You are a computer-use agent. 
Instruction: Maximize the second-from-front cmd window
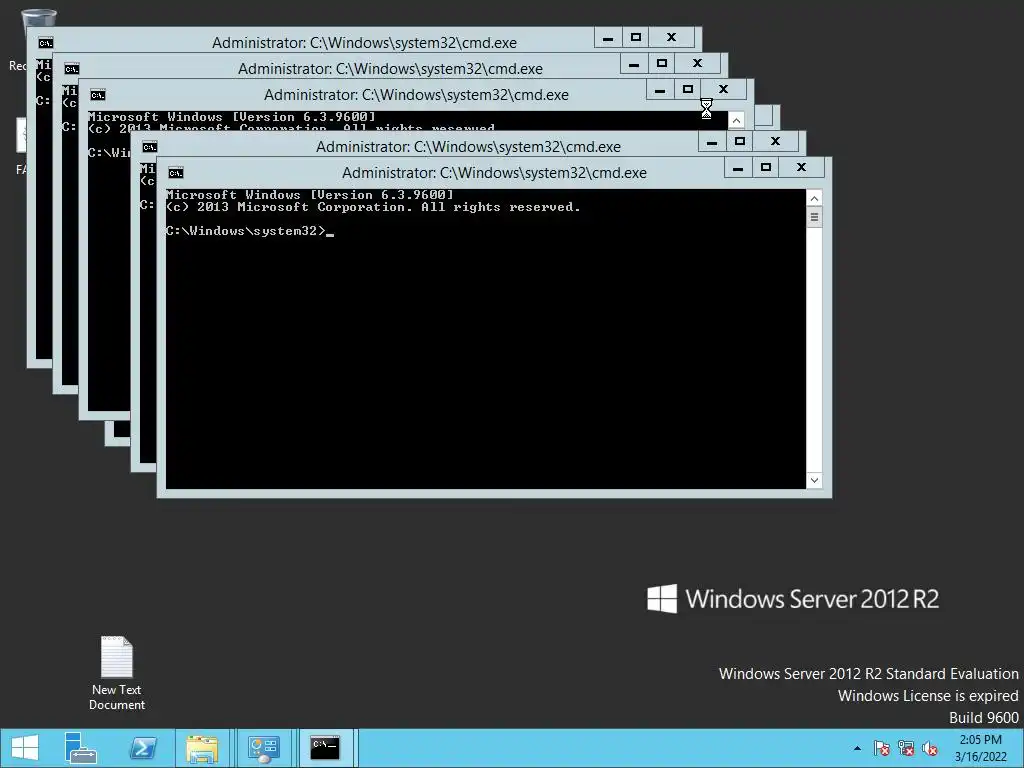pyautogui.click(x=740, y=142)
